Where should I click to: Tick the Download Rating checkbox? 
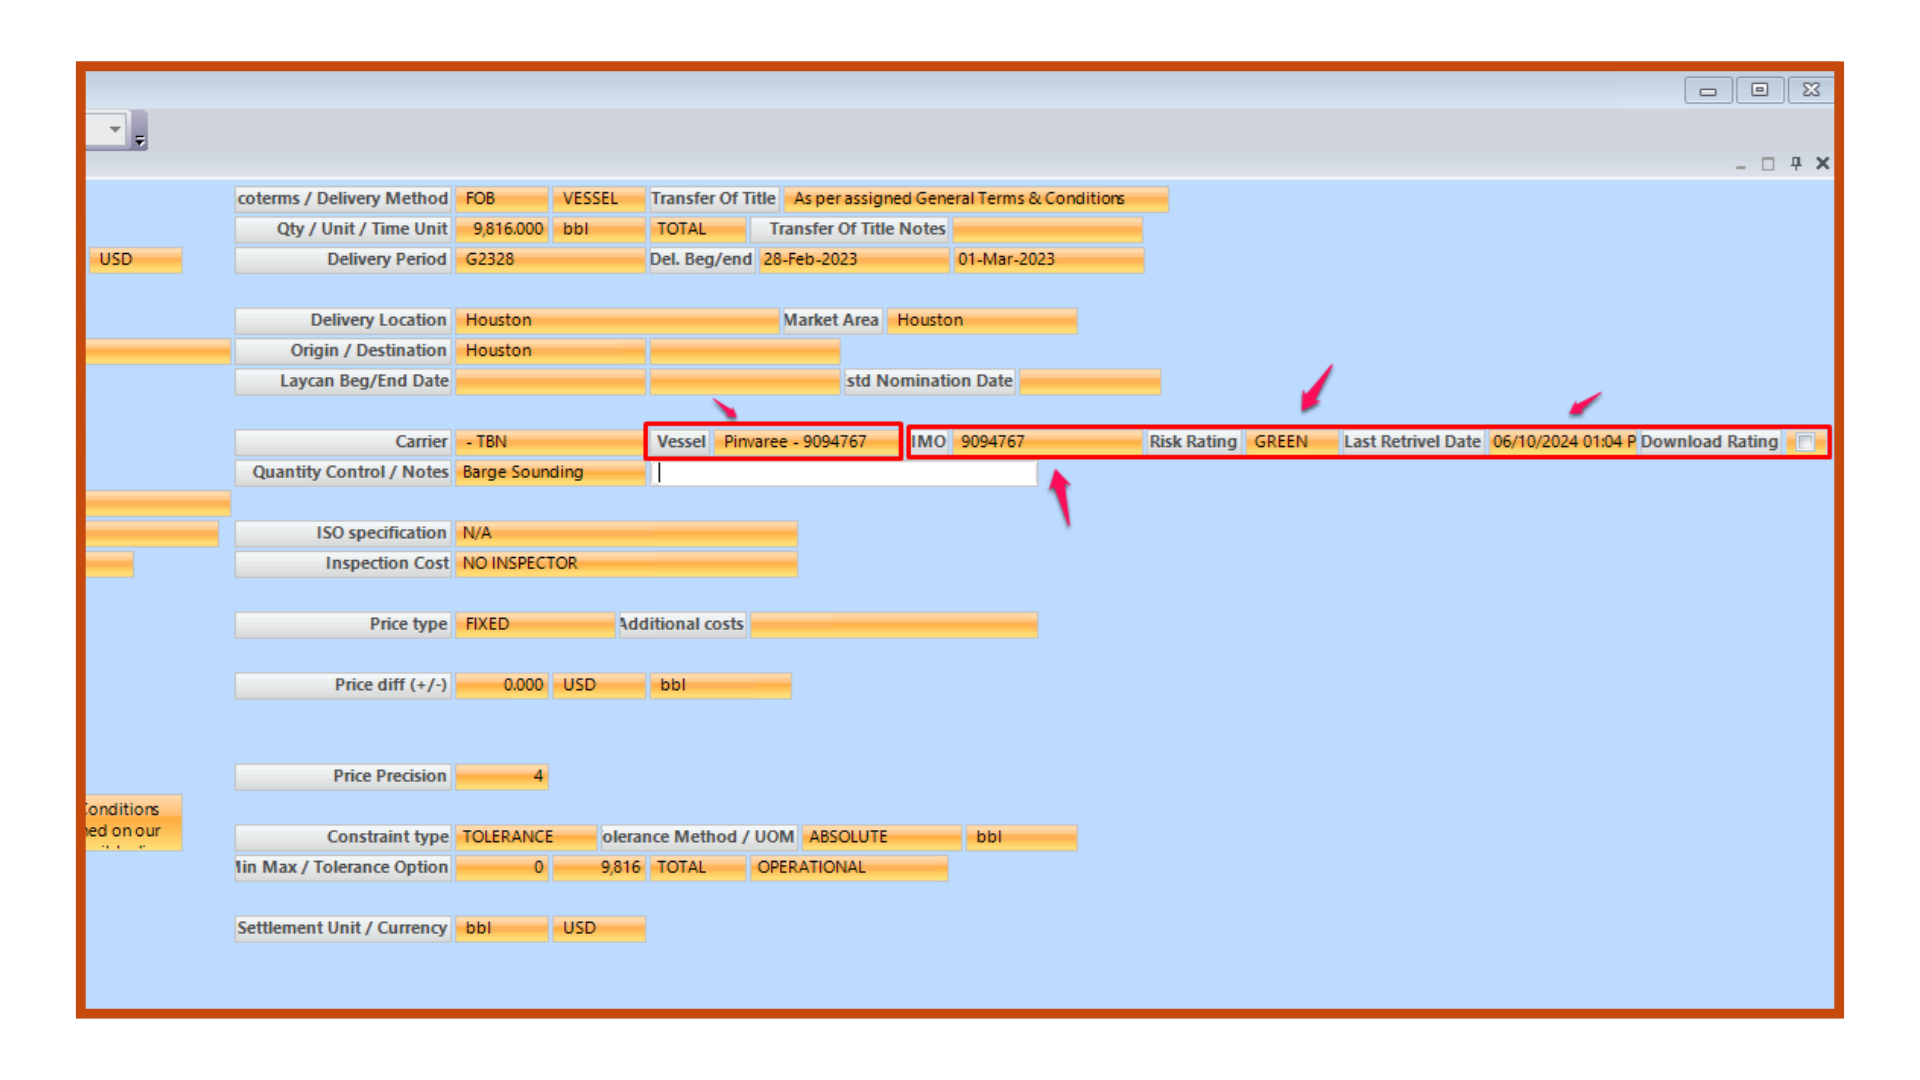click(x=1805, y=442)
